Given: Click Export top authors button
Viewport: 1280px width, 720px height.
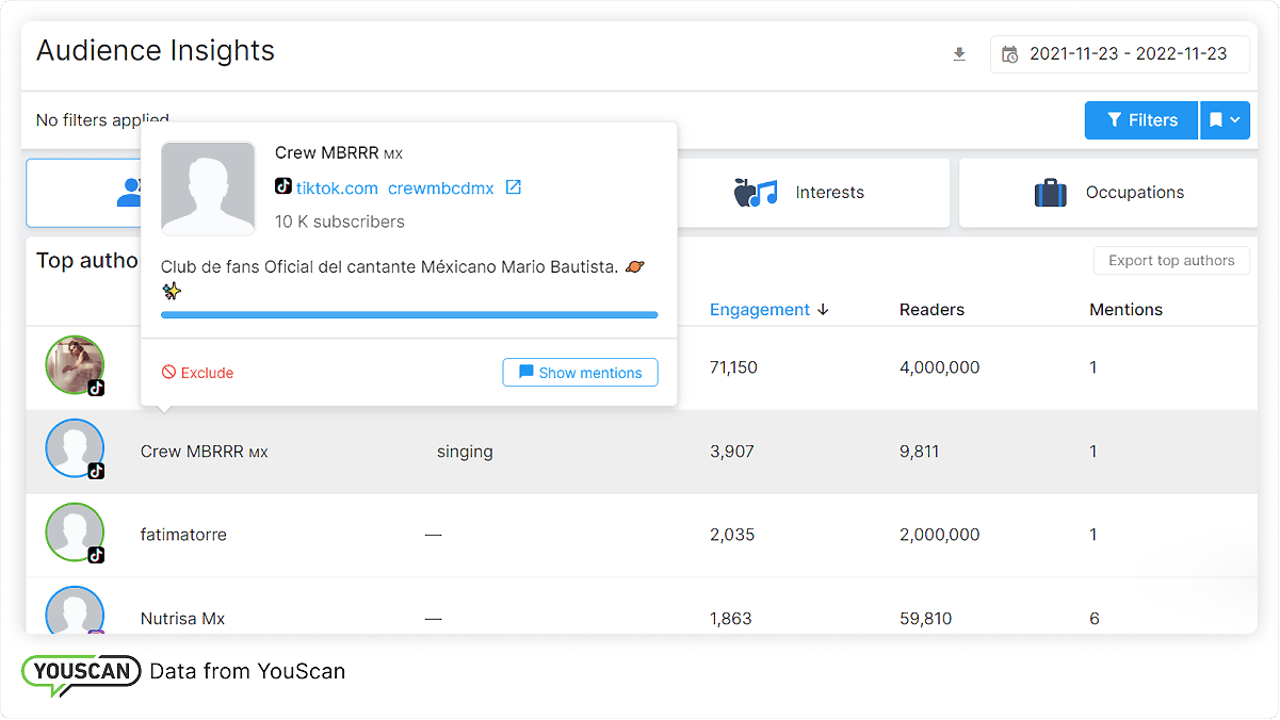Looking at the screenshot, I should coord(1171,260).
